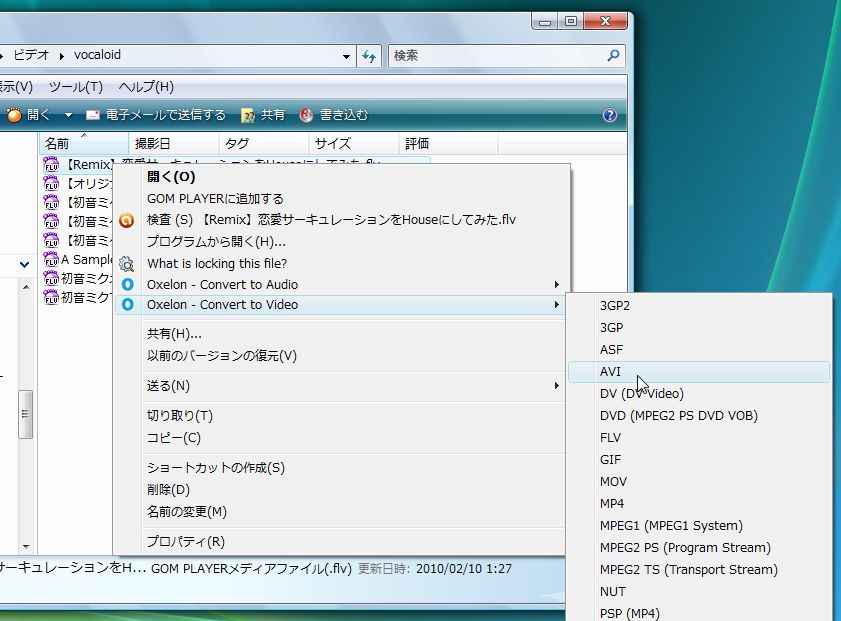Select ASF in the video format submenu
The image size is (841, 621).
[698, 350]
